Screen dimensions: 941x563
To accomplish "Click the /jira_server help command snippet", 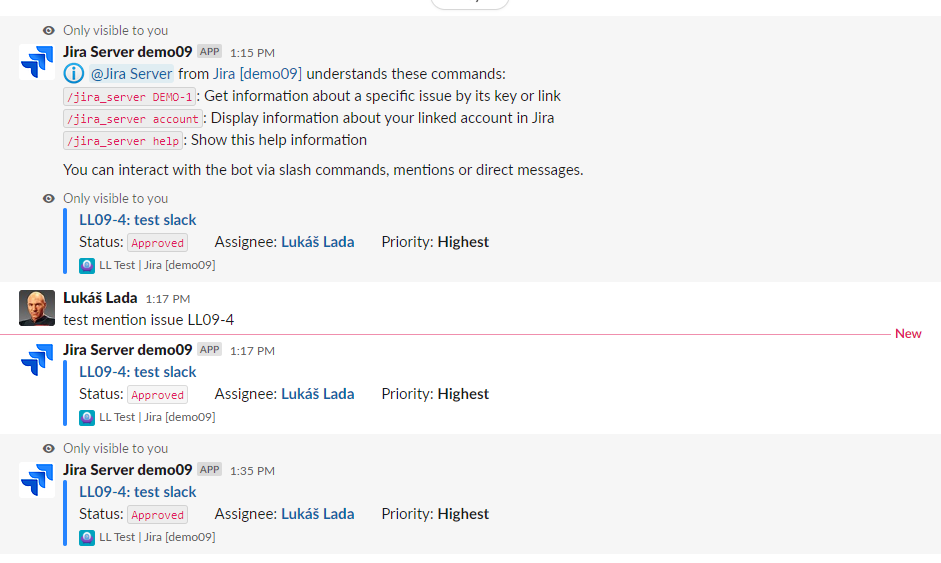I will (123, 140).
